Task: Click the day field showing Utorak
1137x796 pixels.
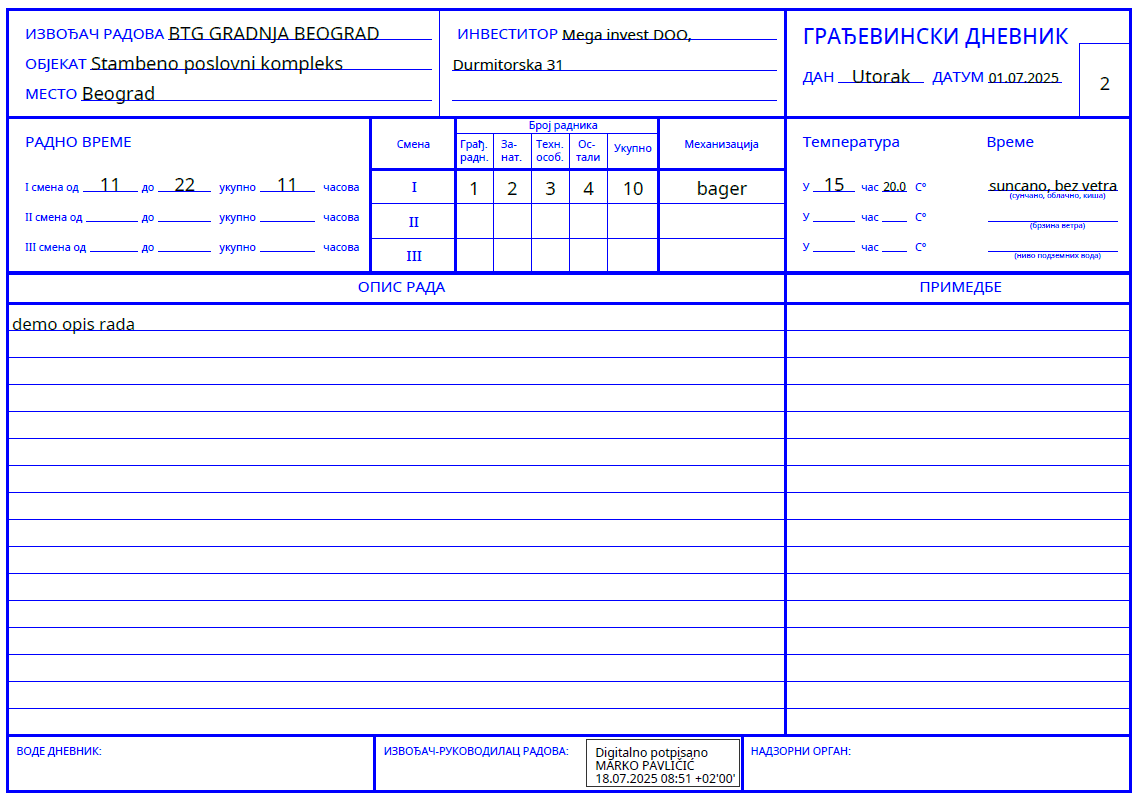Action: tap(880, 76)
